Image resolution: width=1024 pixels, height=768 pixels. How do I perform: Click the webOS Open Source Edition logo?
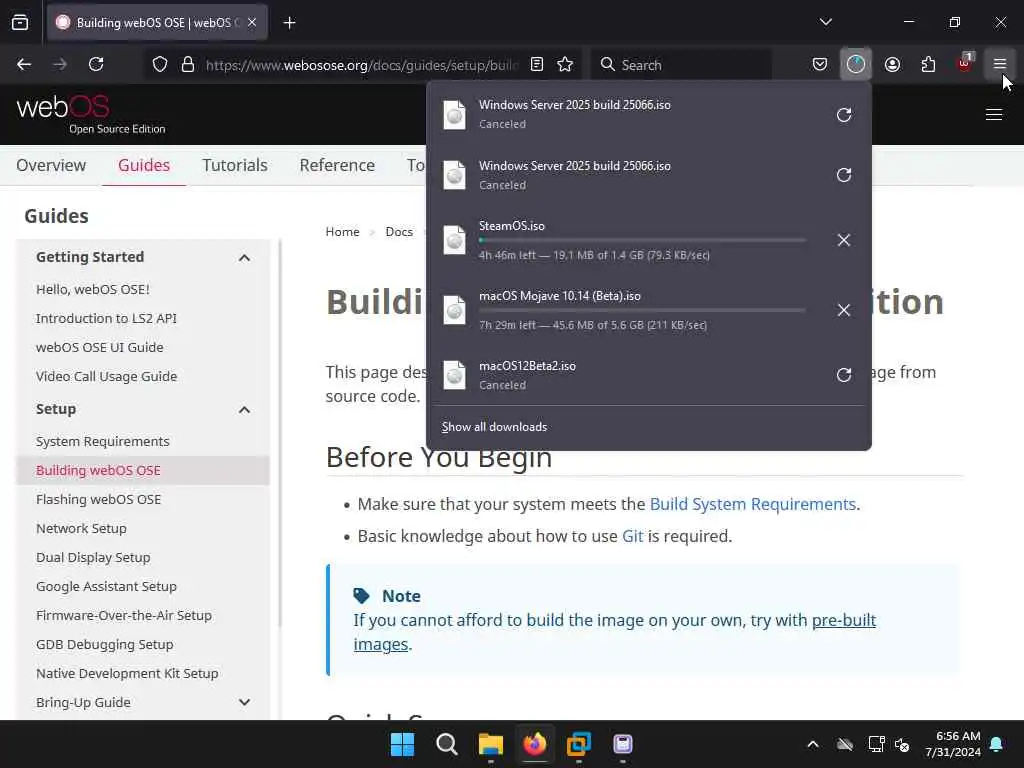click(91, 114)
